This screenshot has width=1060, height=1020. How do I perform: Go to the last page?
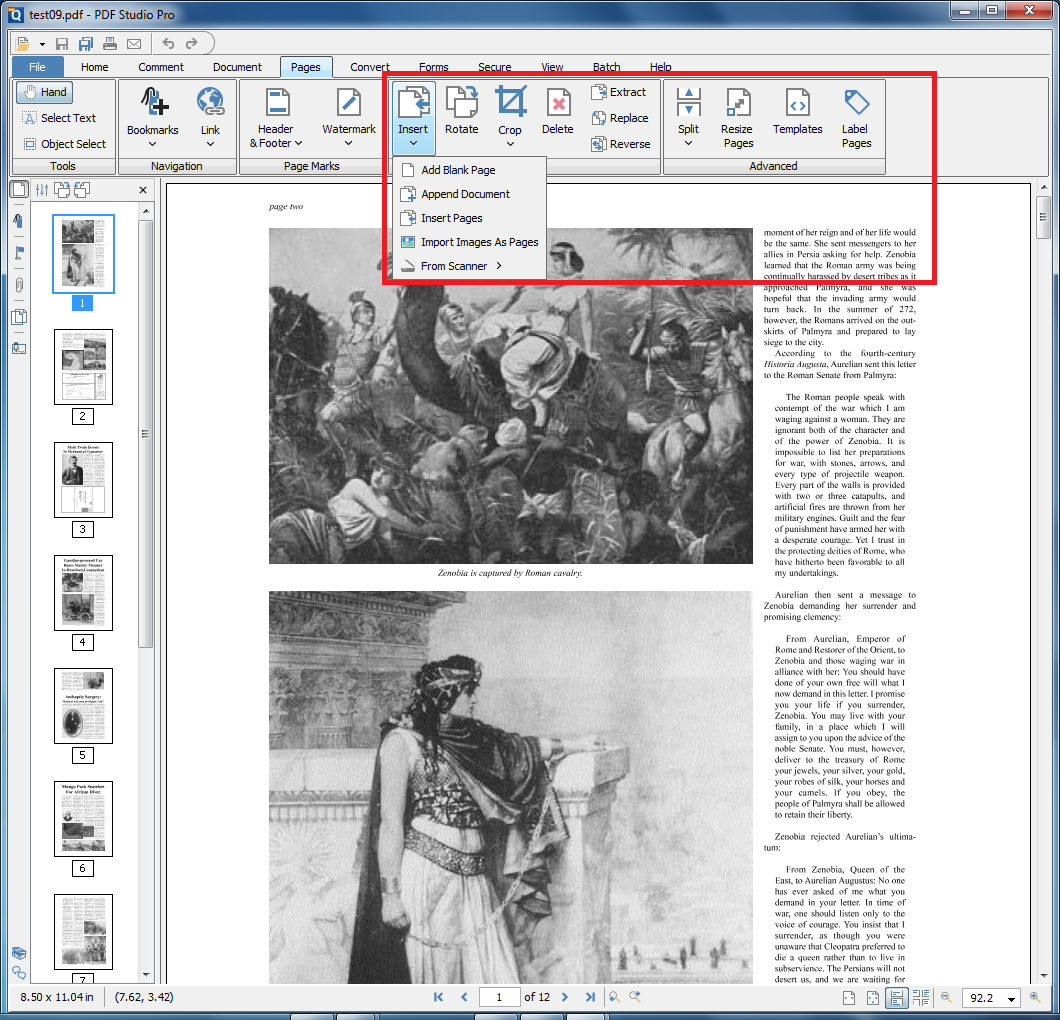[x=590, y=997]
